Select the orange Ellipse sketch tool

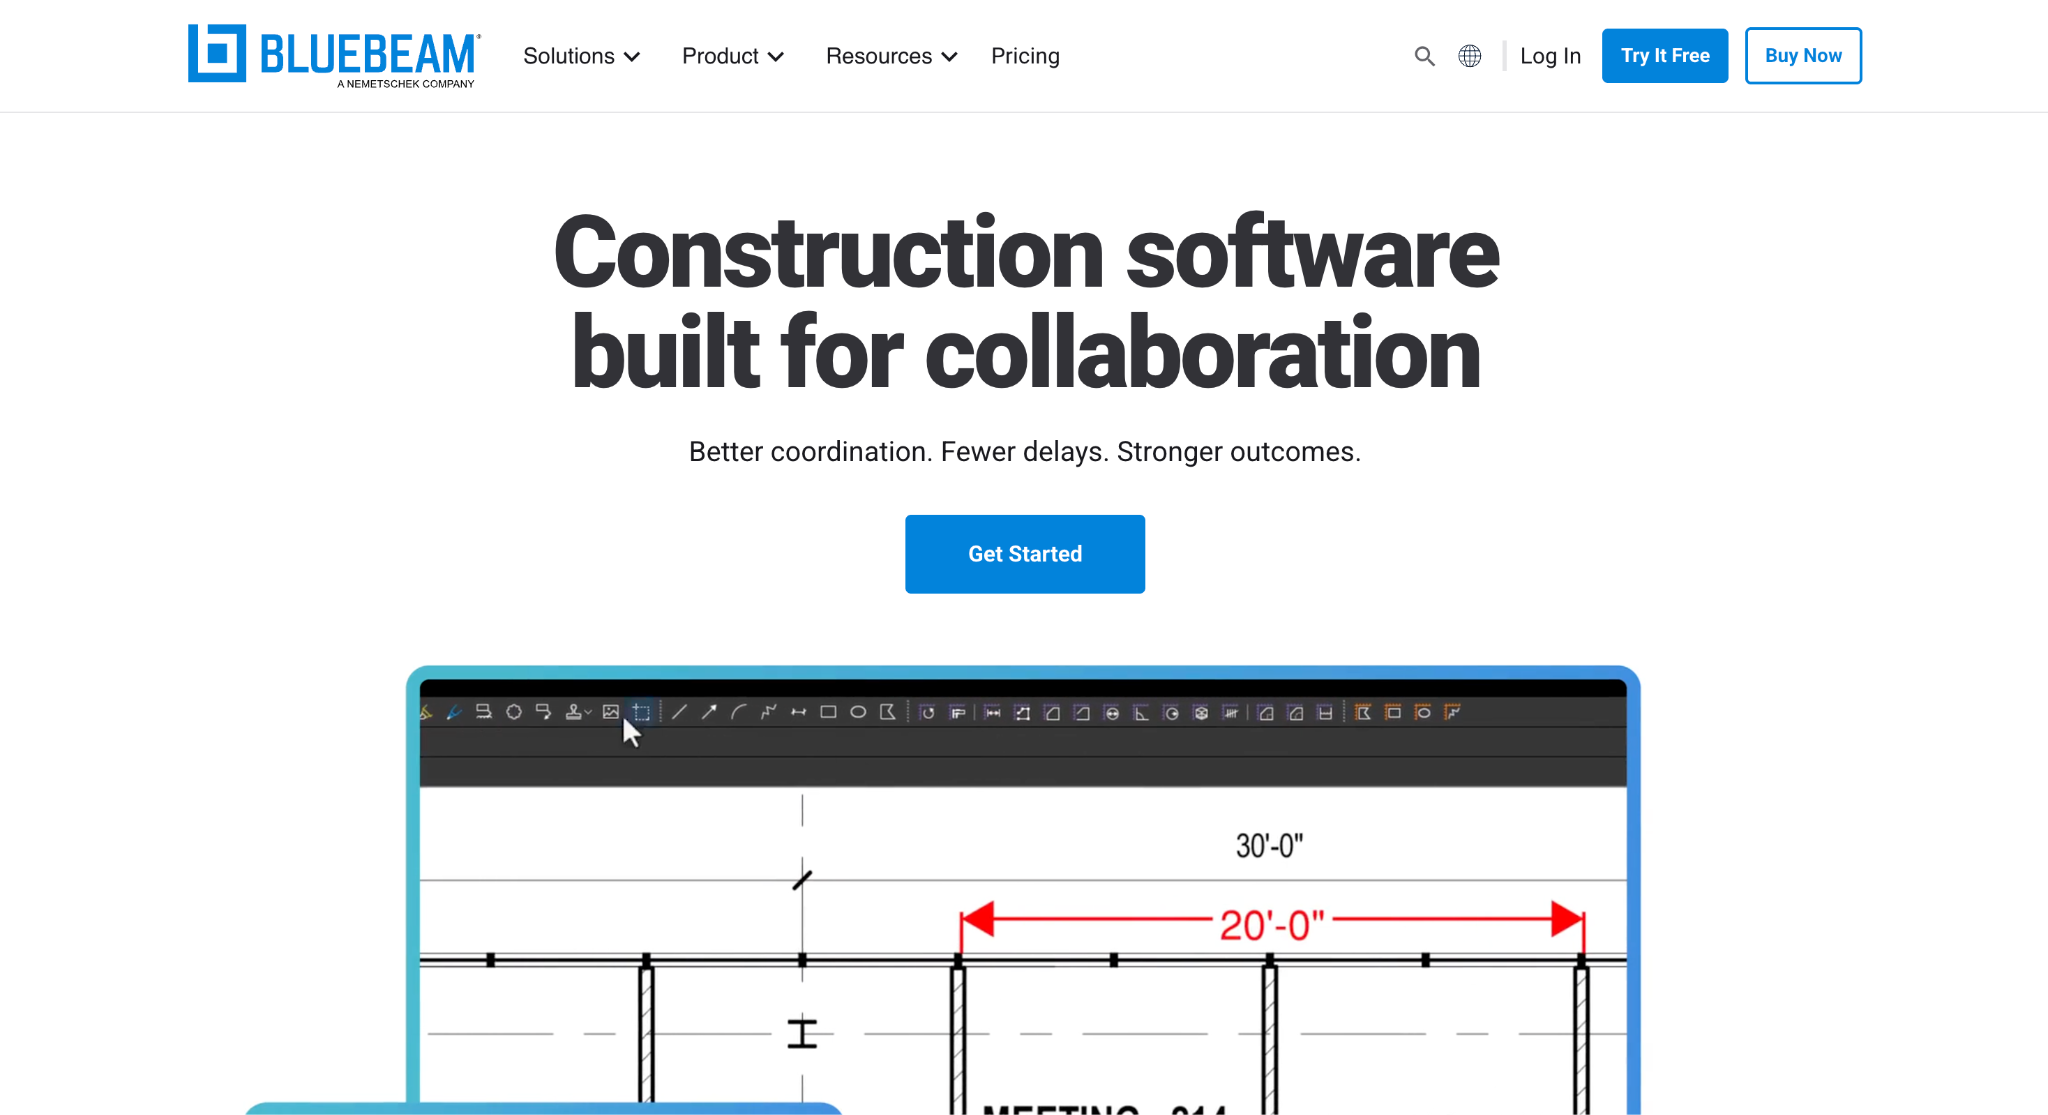(x=1423, y=712)
